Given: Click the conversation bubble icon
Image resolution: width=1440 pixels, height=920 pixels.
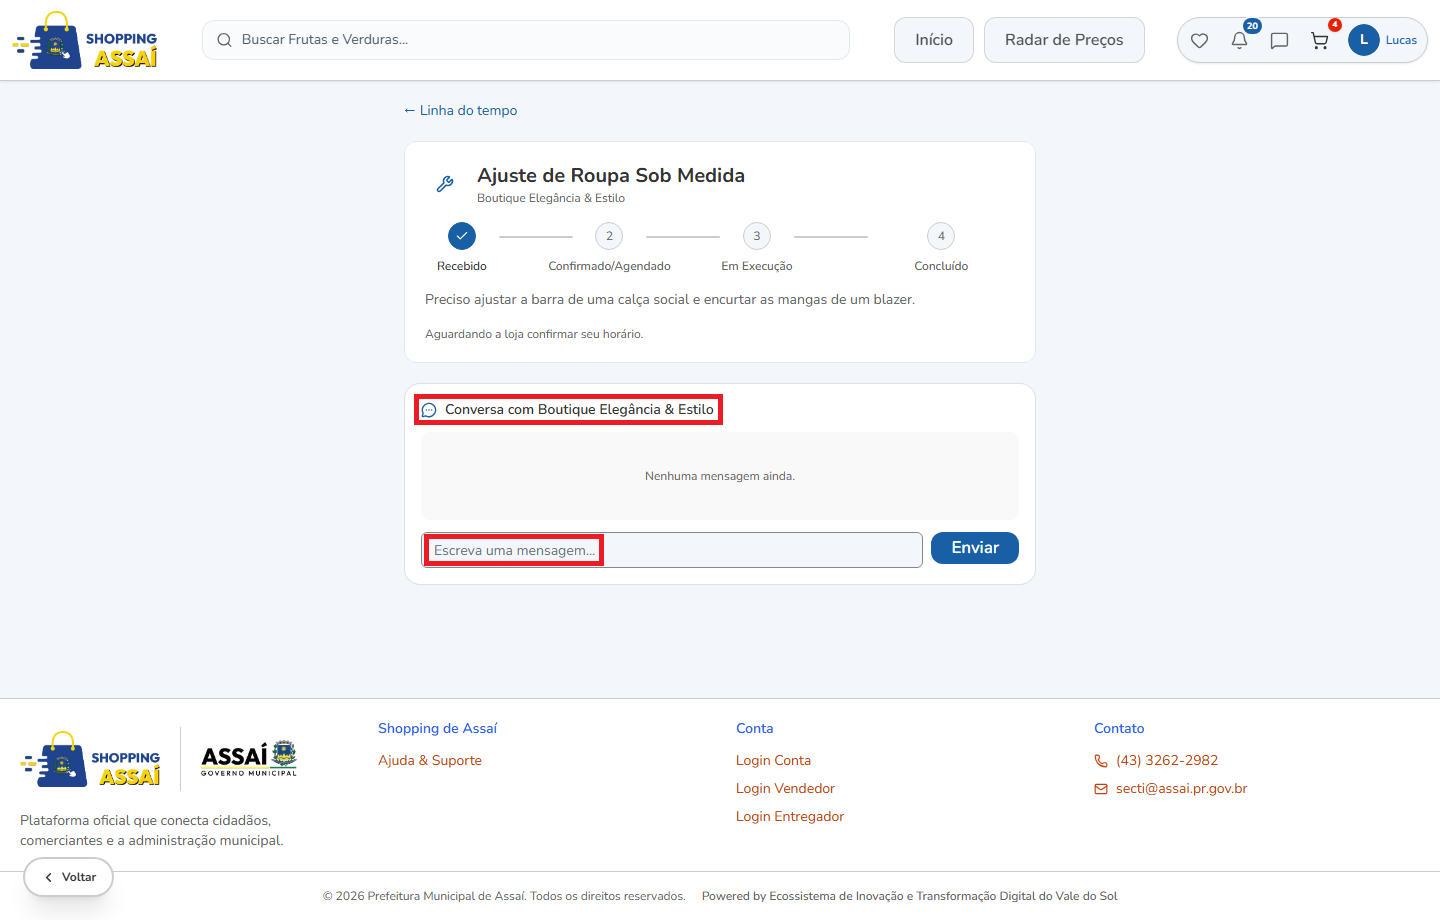Looking at the screenshot, I should point(429,410).
